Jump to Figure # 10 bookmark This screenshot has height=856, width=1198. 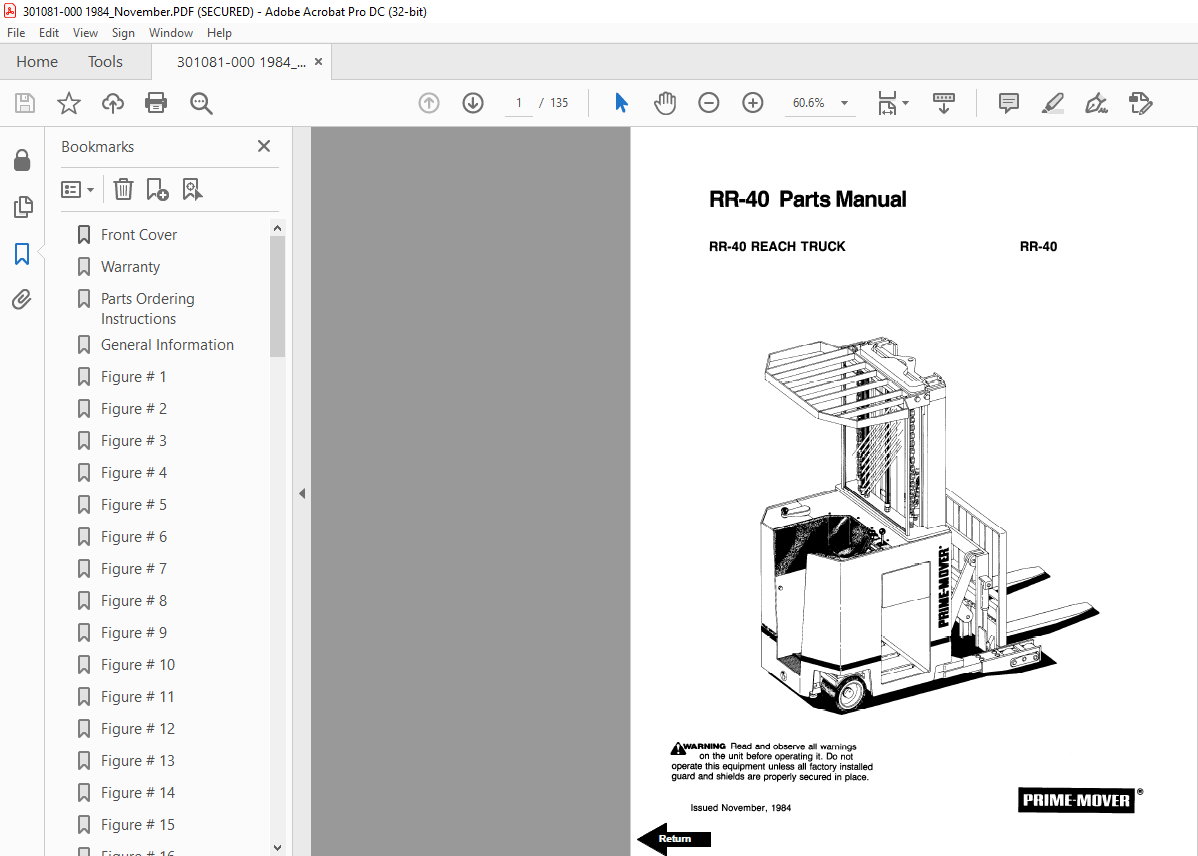138,666
